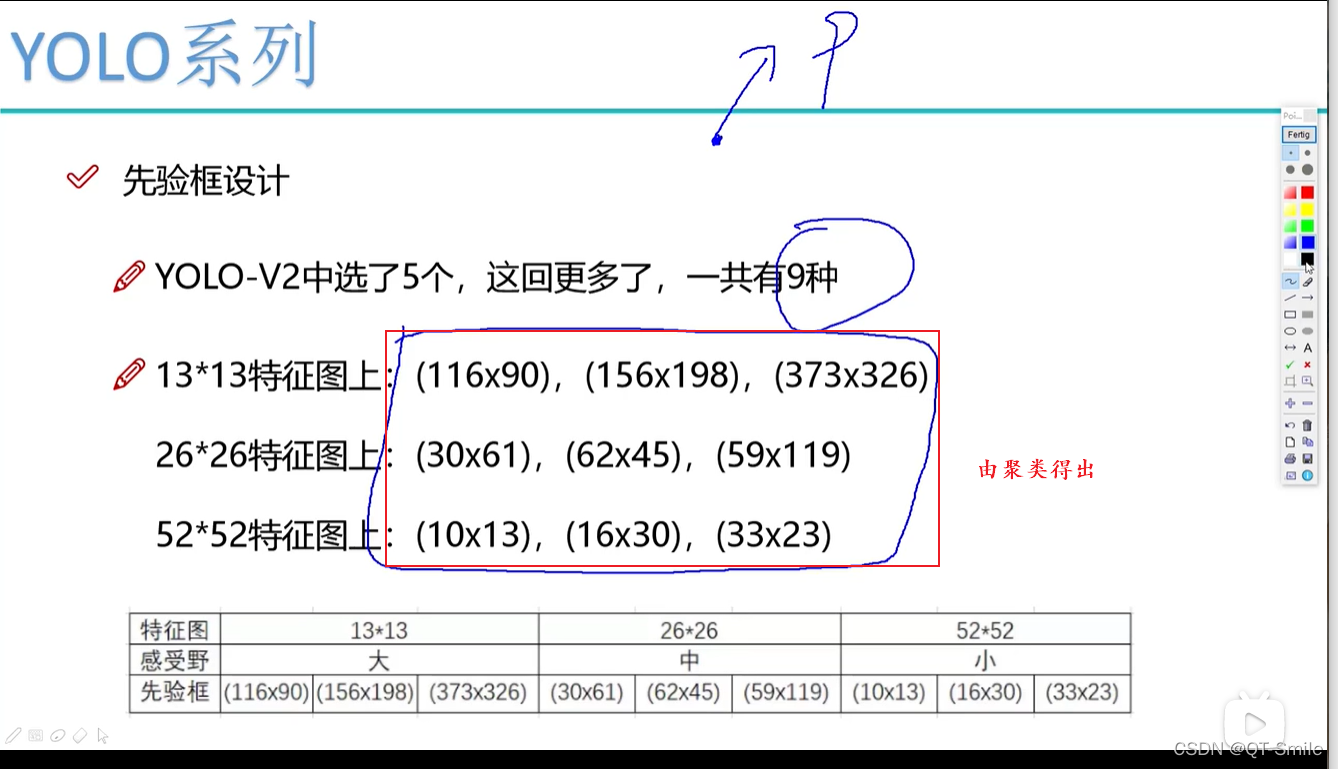Click table cell (373x326)
The height and width of the screenshot is (769, 1338).
[478, 692]
